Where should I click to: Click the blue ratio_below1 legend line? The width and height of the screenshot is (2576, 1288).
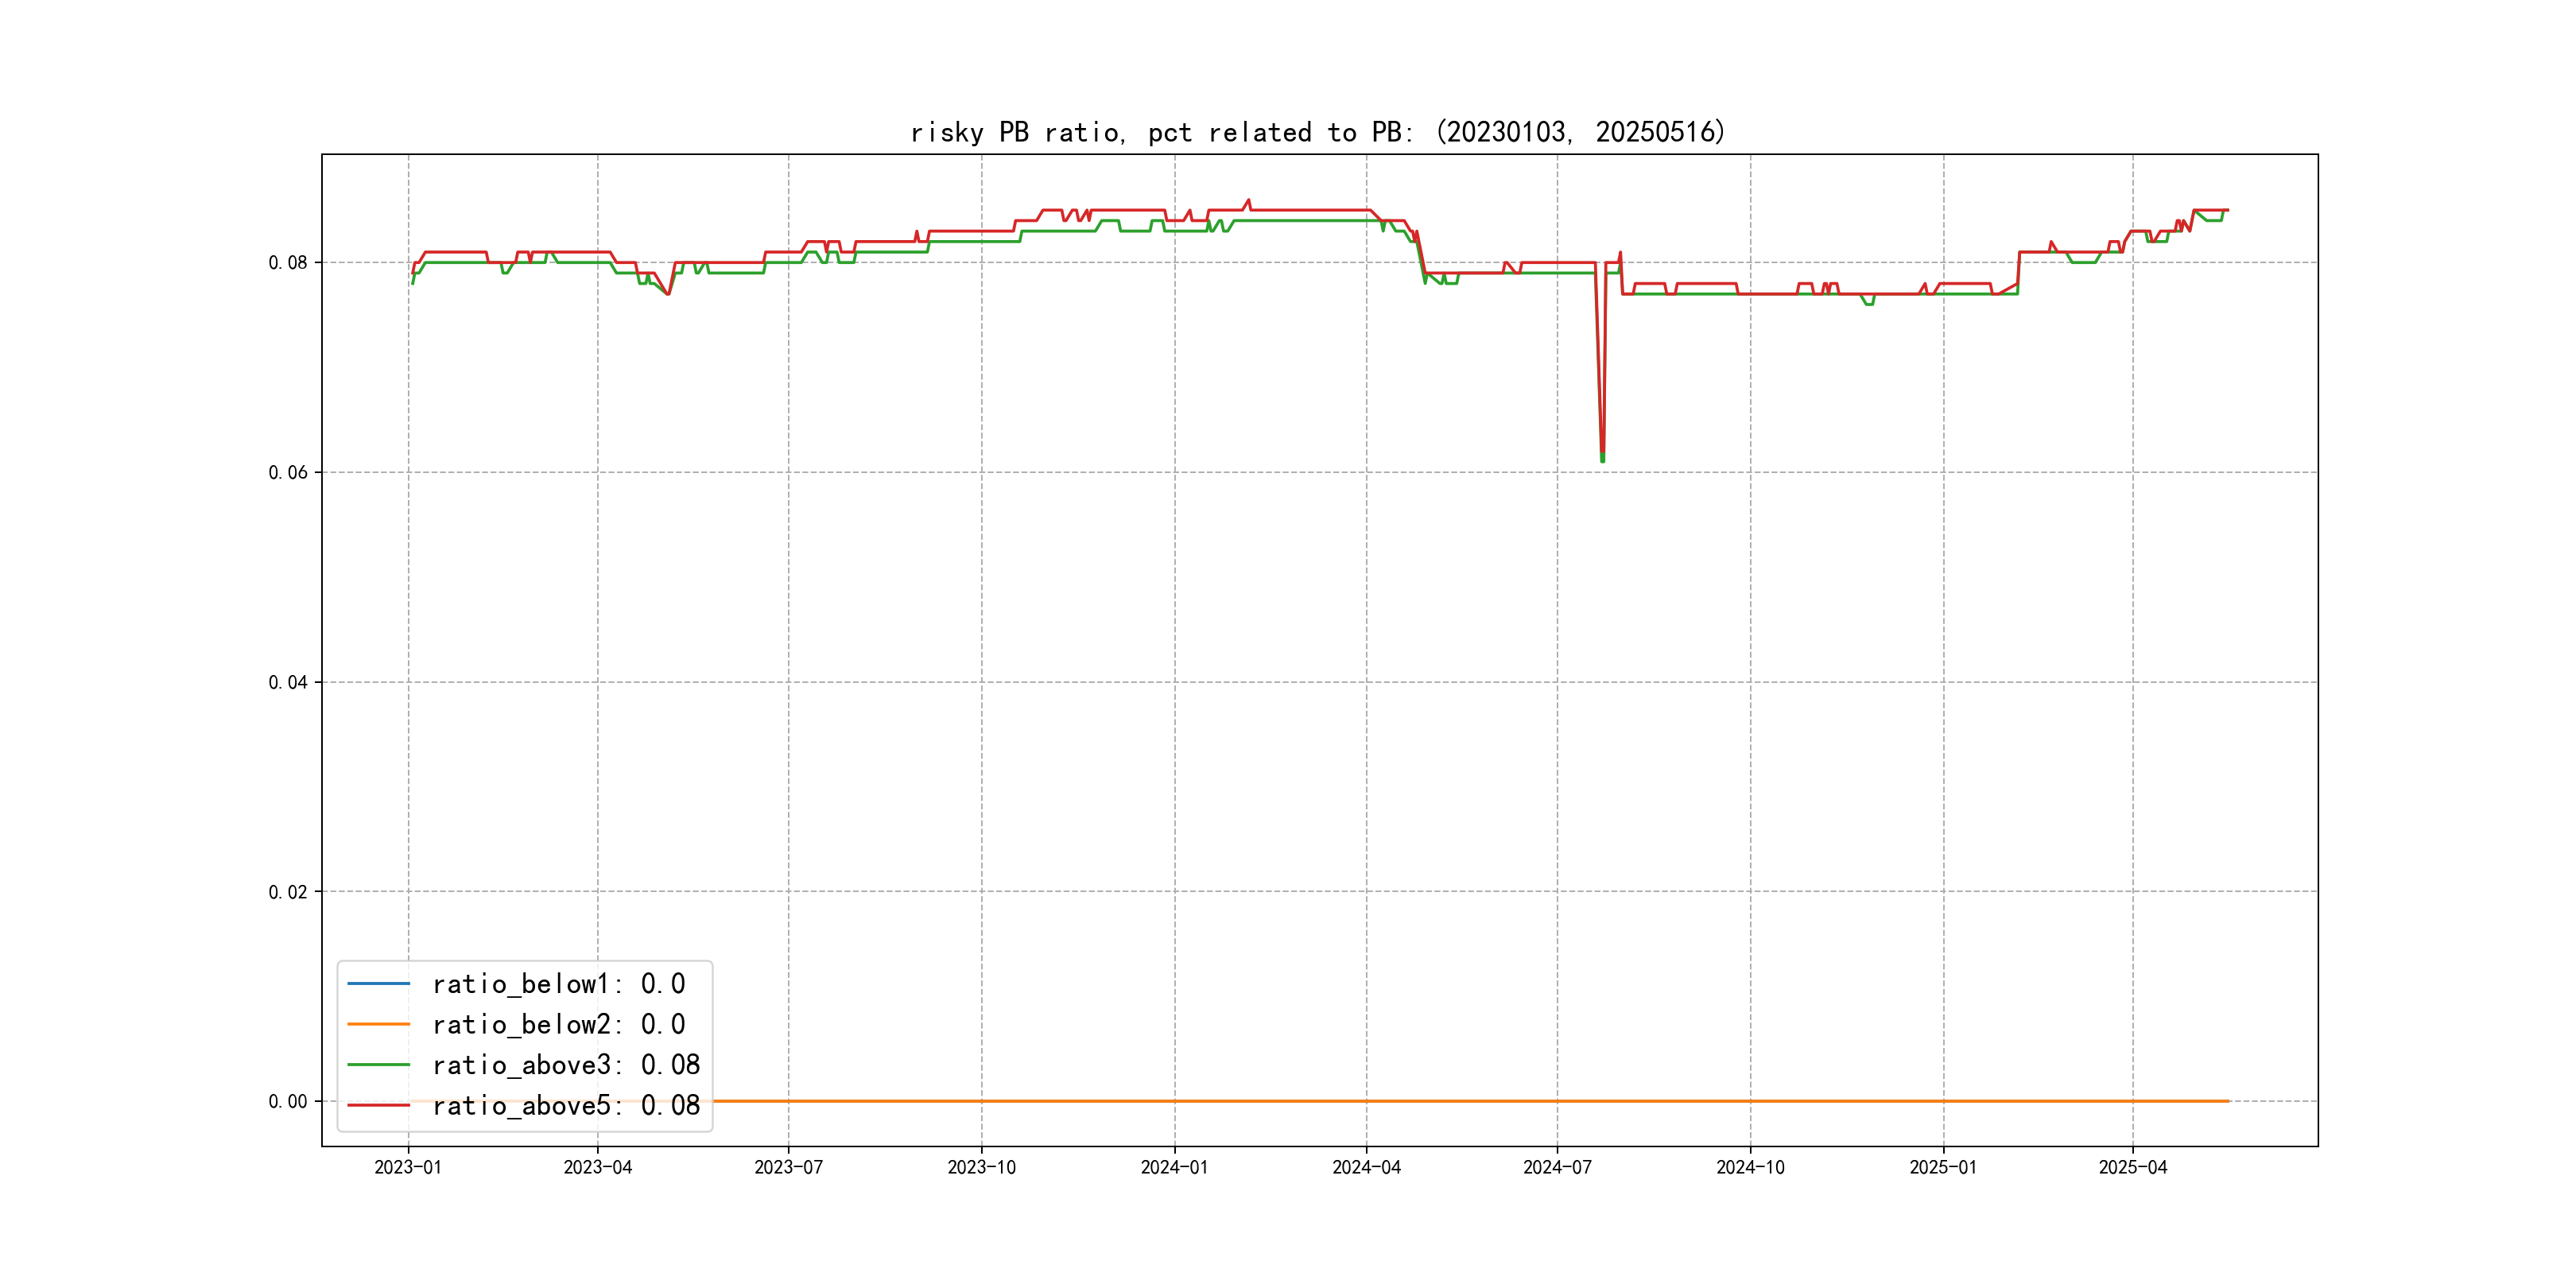[x=378, y=984]
